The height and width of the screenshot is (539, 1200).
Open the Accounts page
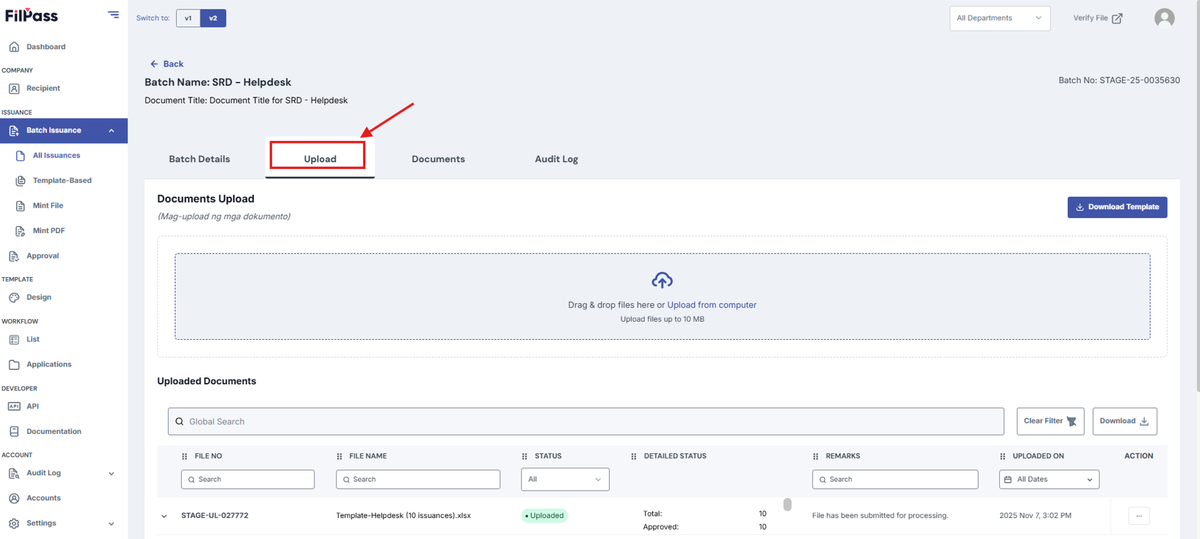(x=43, y=498)
